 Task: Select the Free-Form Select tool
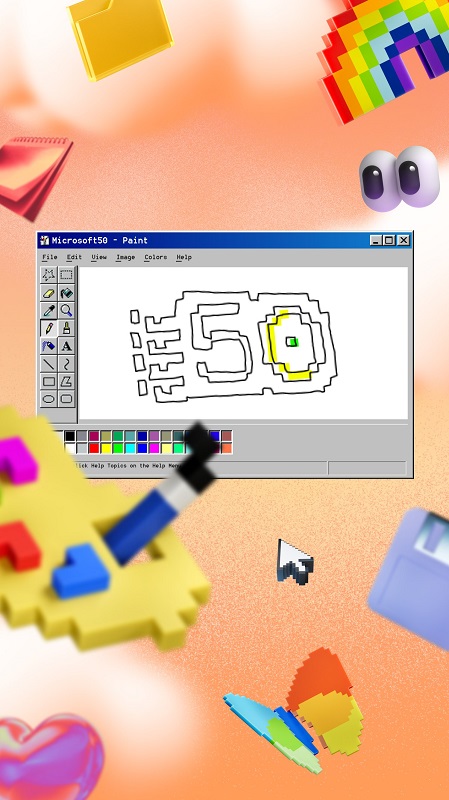[x=48, y=275]
